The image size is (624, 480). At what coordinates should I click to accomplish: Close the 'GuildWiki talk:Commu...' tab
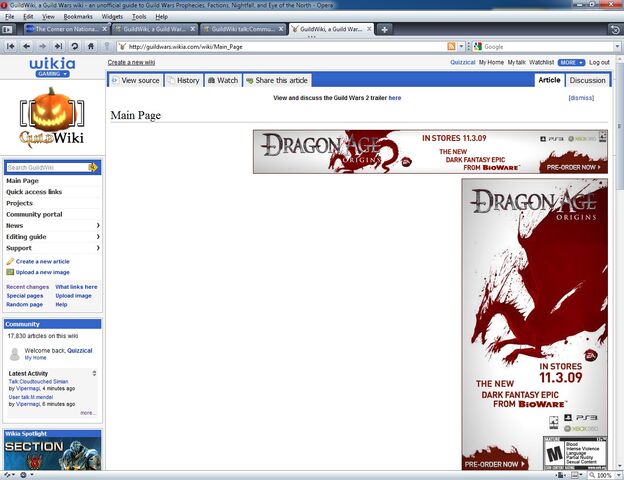click(x=281, y=29)
